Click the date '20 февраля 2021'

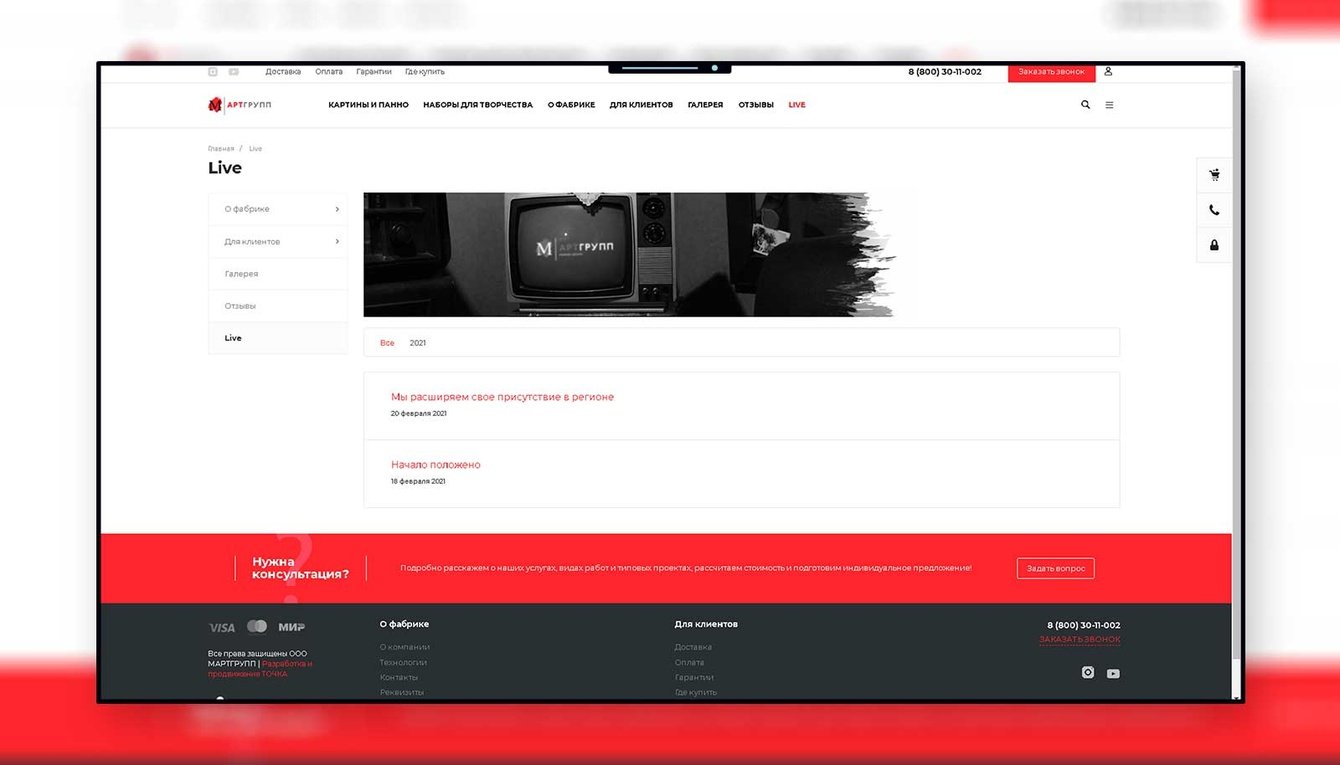click(418, 413)
